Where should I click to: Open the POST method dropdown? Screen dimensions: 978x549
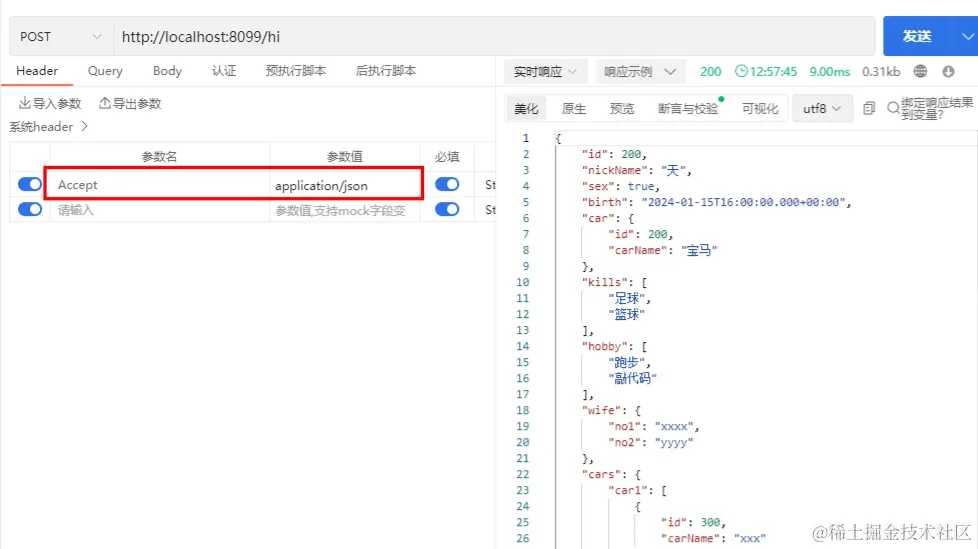click(61, 37)
